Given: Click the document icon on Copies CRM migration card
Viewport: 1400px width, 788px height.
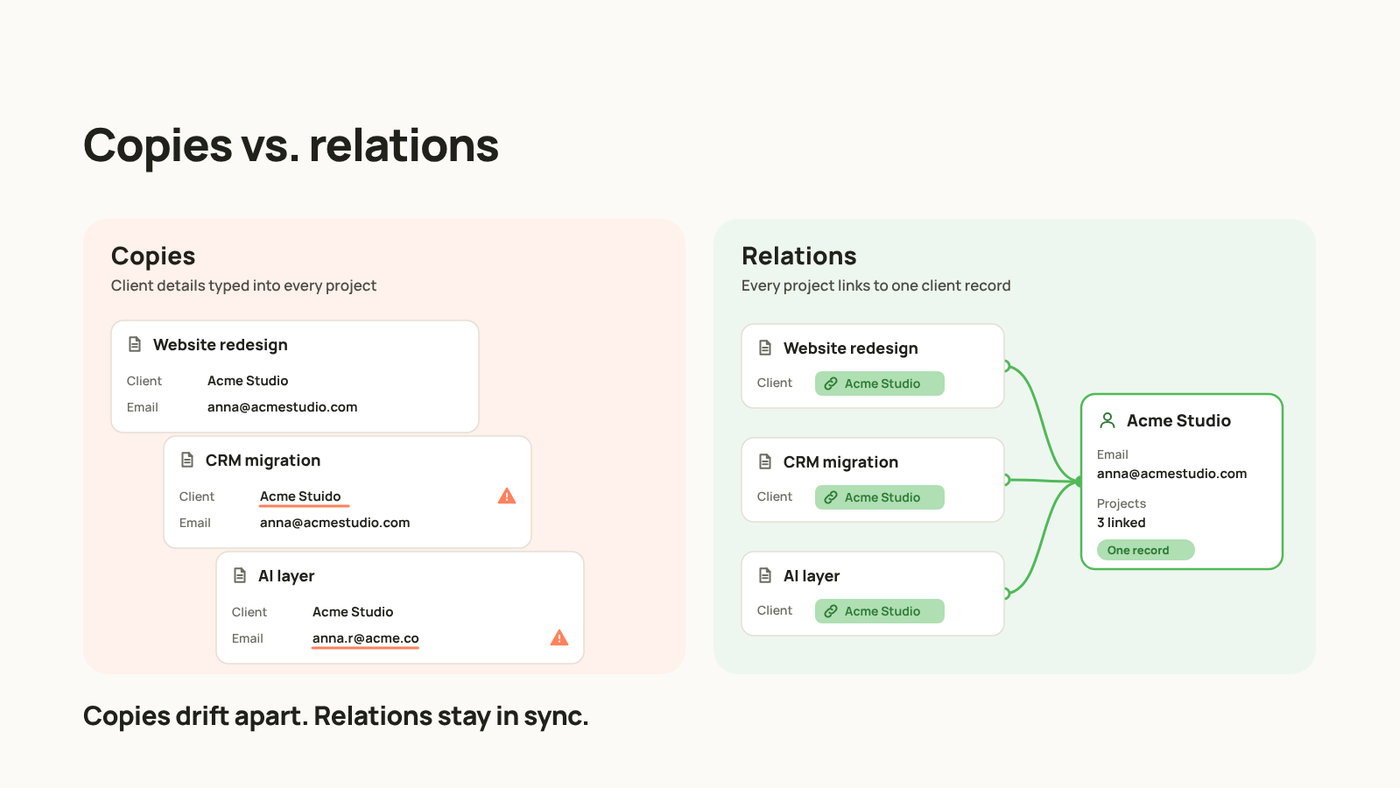Looking at the screenshot, I should (187, 460).
